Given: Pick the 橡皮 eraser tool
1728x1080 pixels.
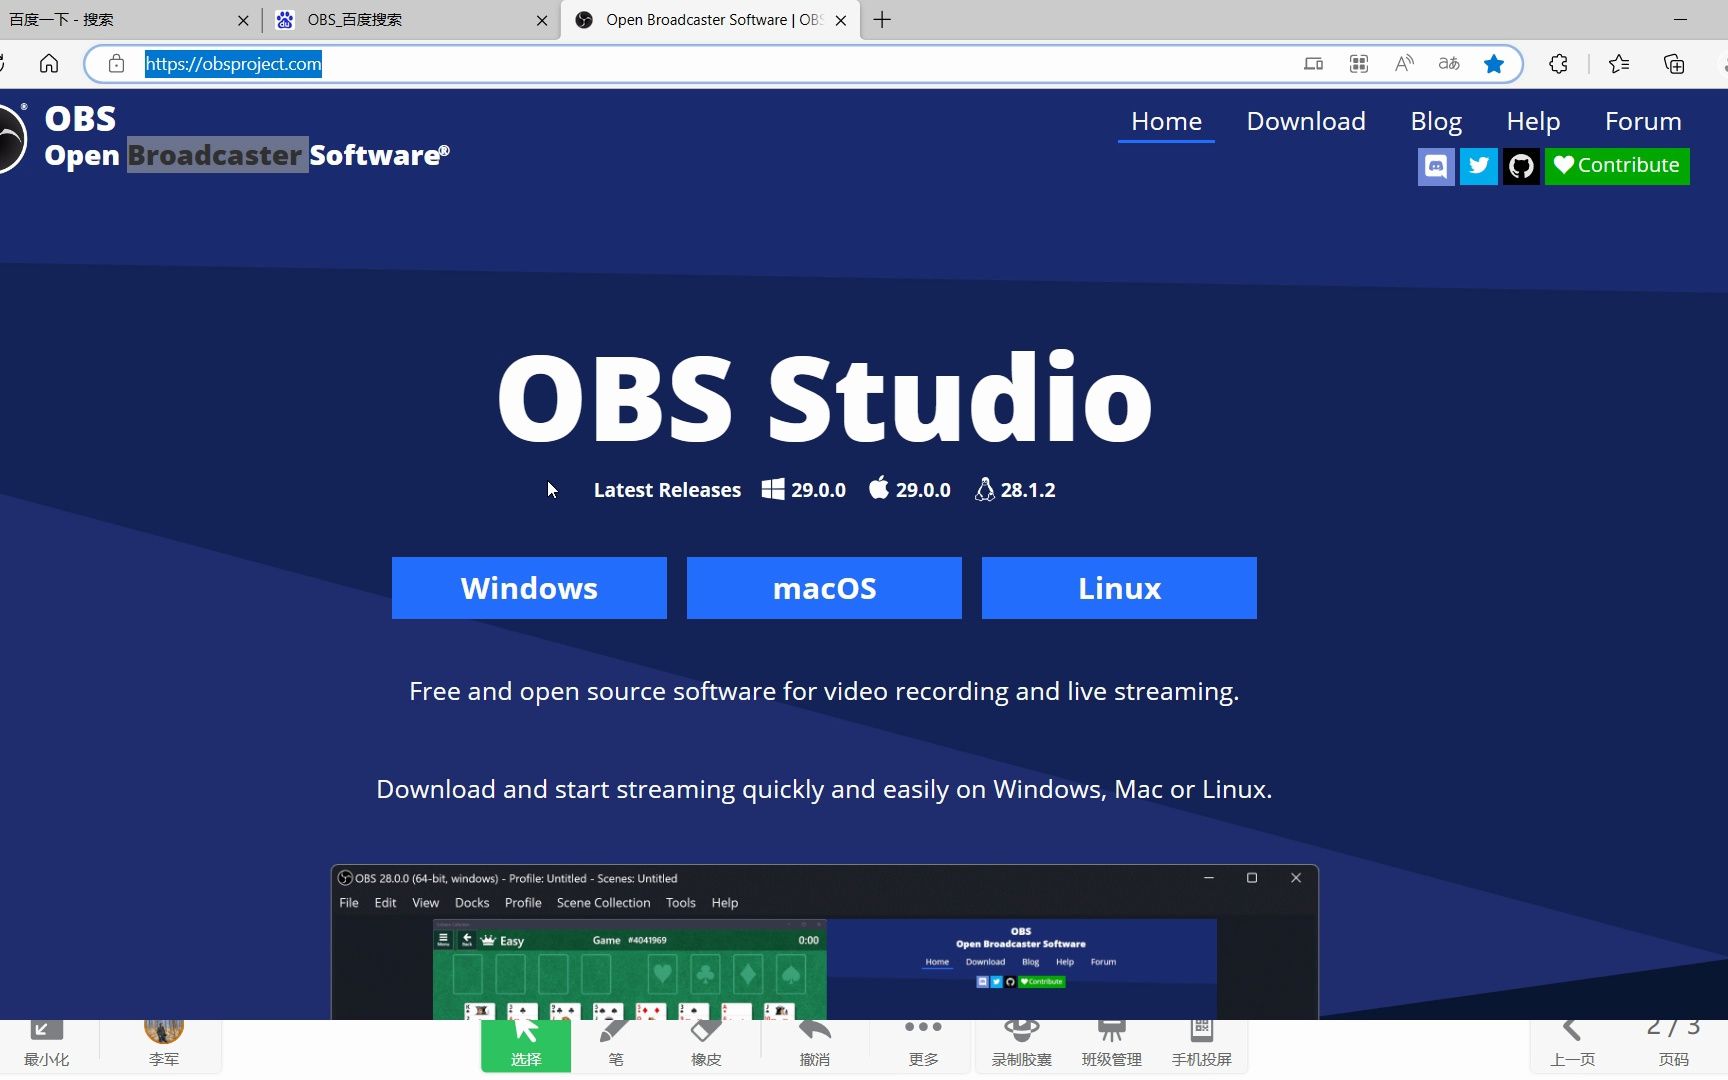Looking at the screenshot, I should point(705,1045).
